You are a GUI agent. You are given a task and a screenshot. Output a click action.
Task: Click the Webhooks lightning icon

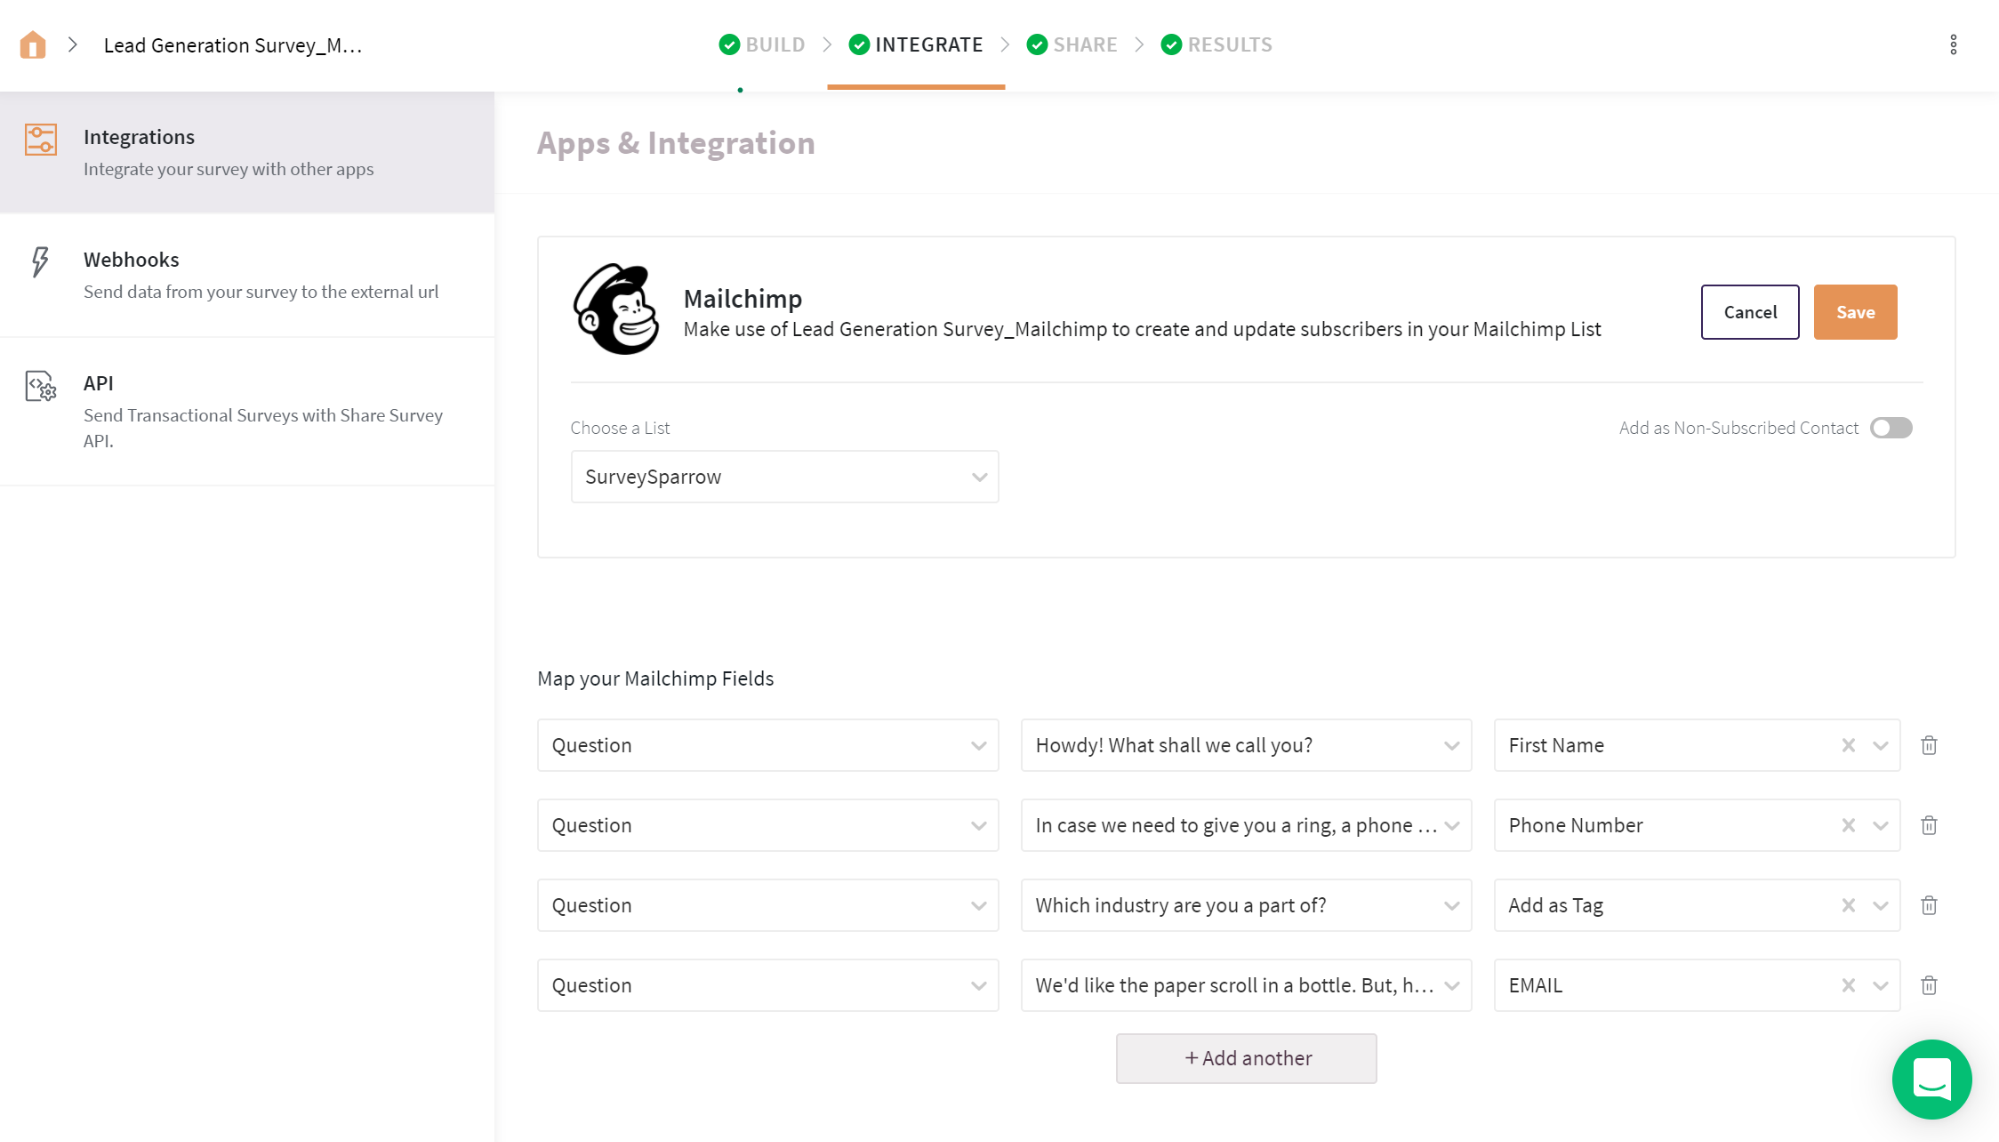coord(40,262)
